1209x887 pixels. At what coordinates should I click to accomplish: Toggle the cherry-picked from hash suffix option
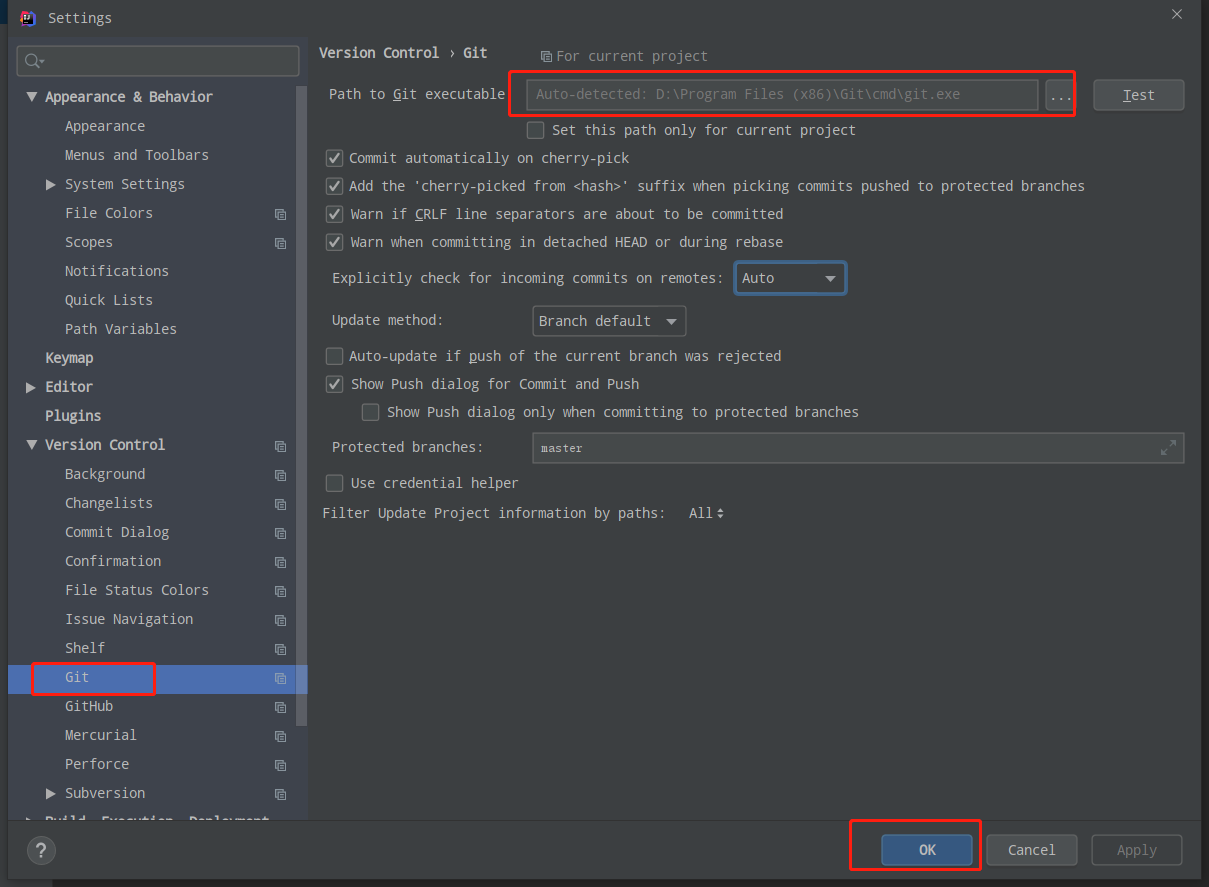pyautogui.click(x=335, y=186)
